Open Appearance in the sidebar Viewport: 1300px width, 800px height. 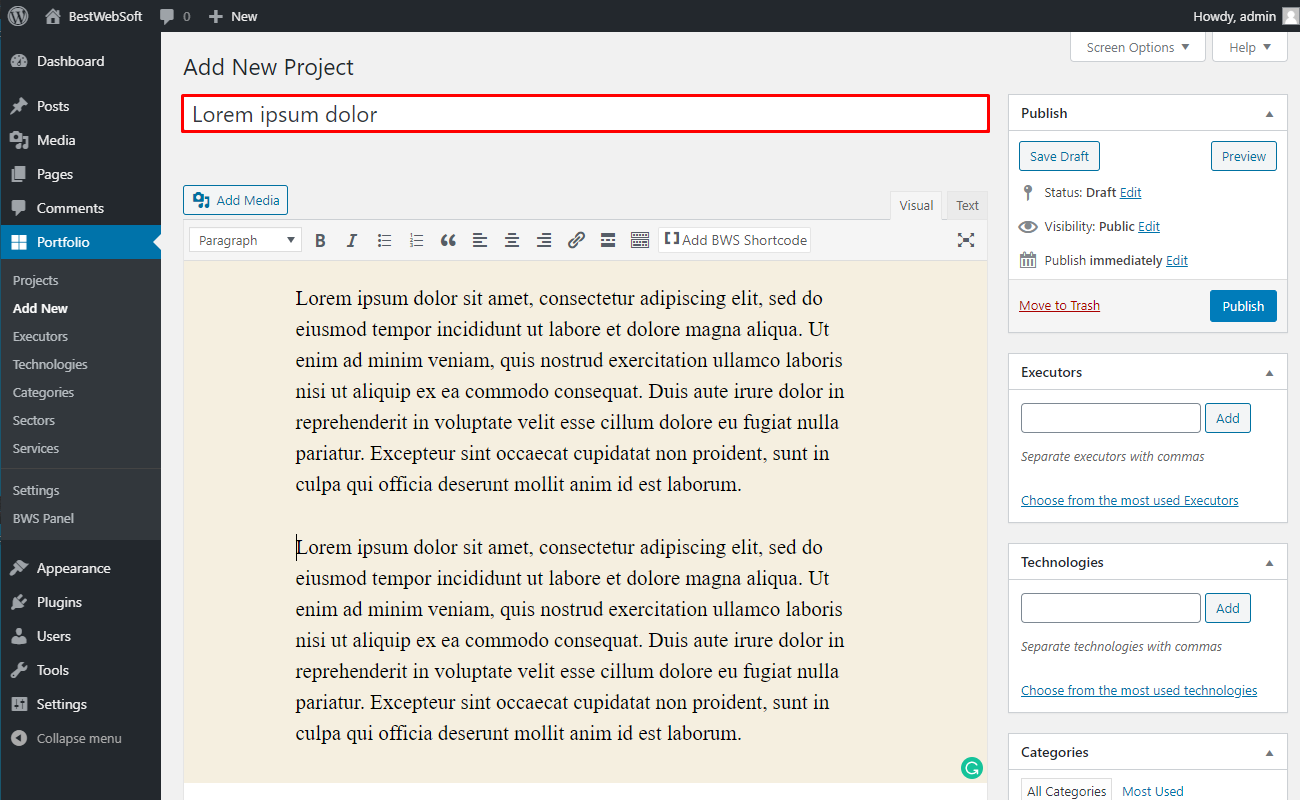[x=80, y=568]
